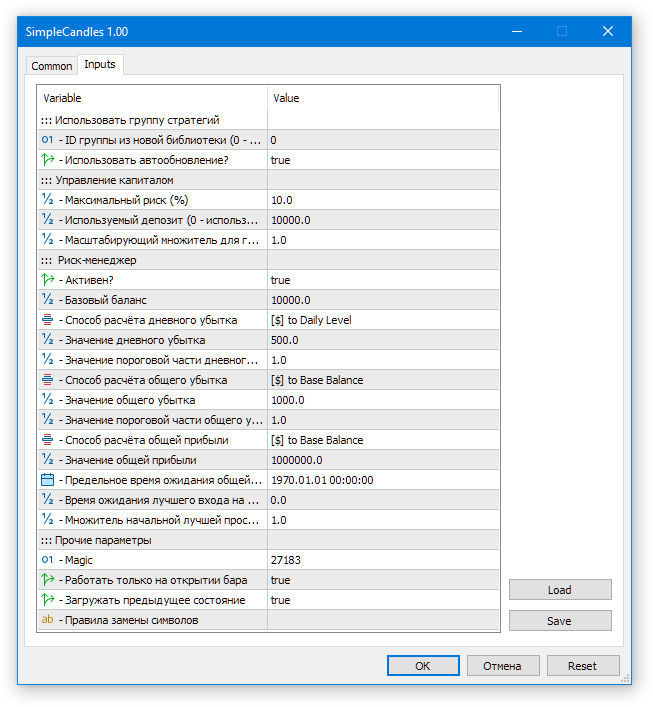The height and width of the screenshot is (707, 653).
Task: Click fraction icon of Значение дневного убытка
Action: (x=47, y=340)
